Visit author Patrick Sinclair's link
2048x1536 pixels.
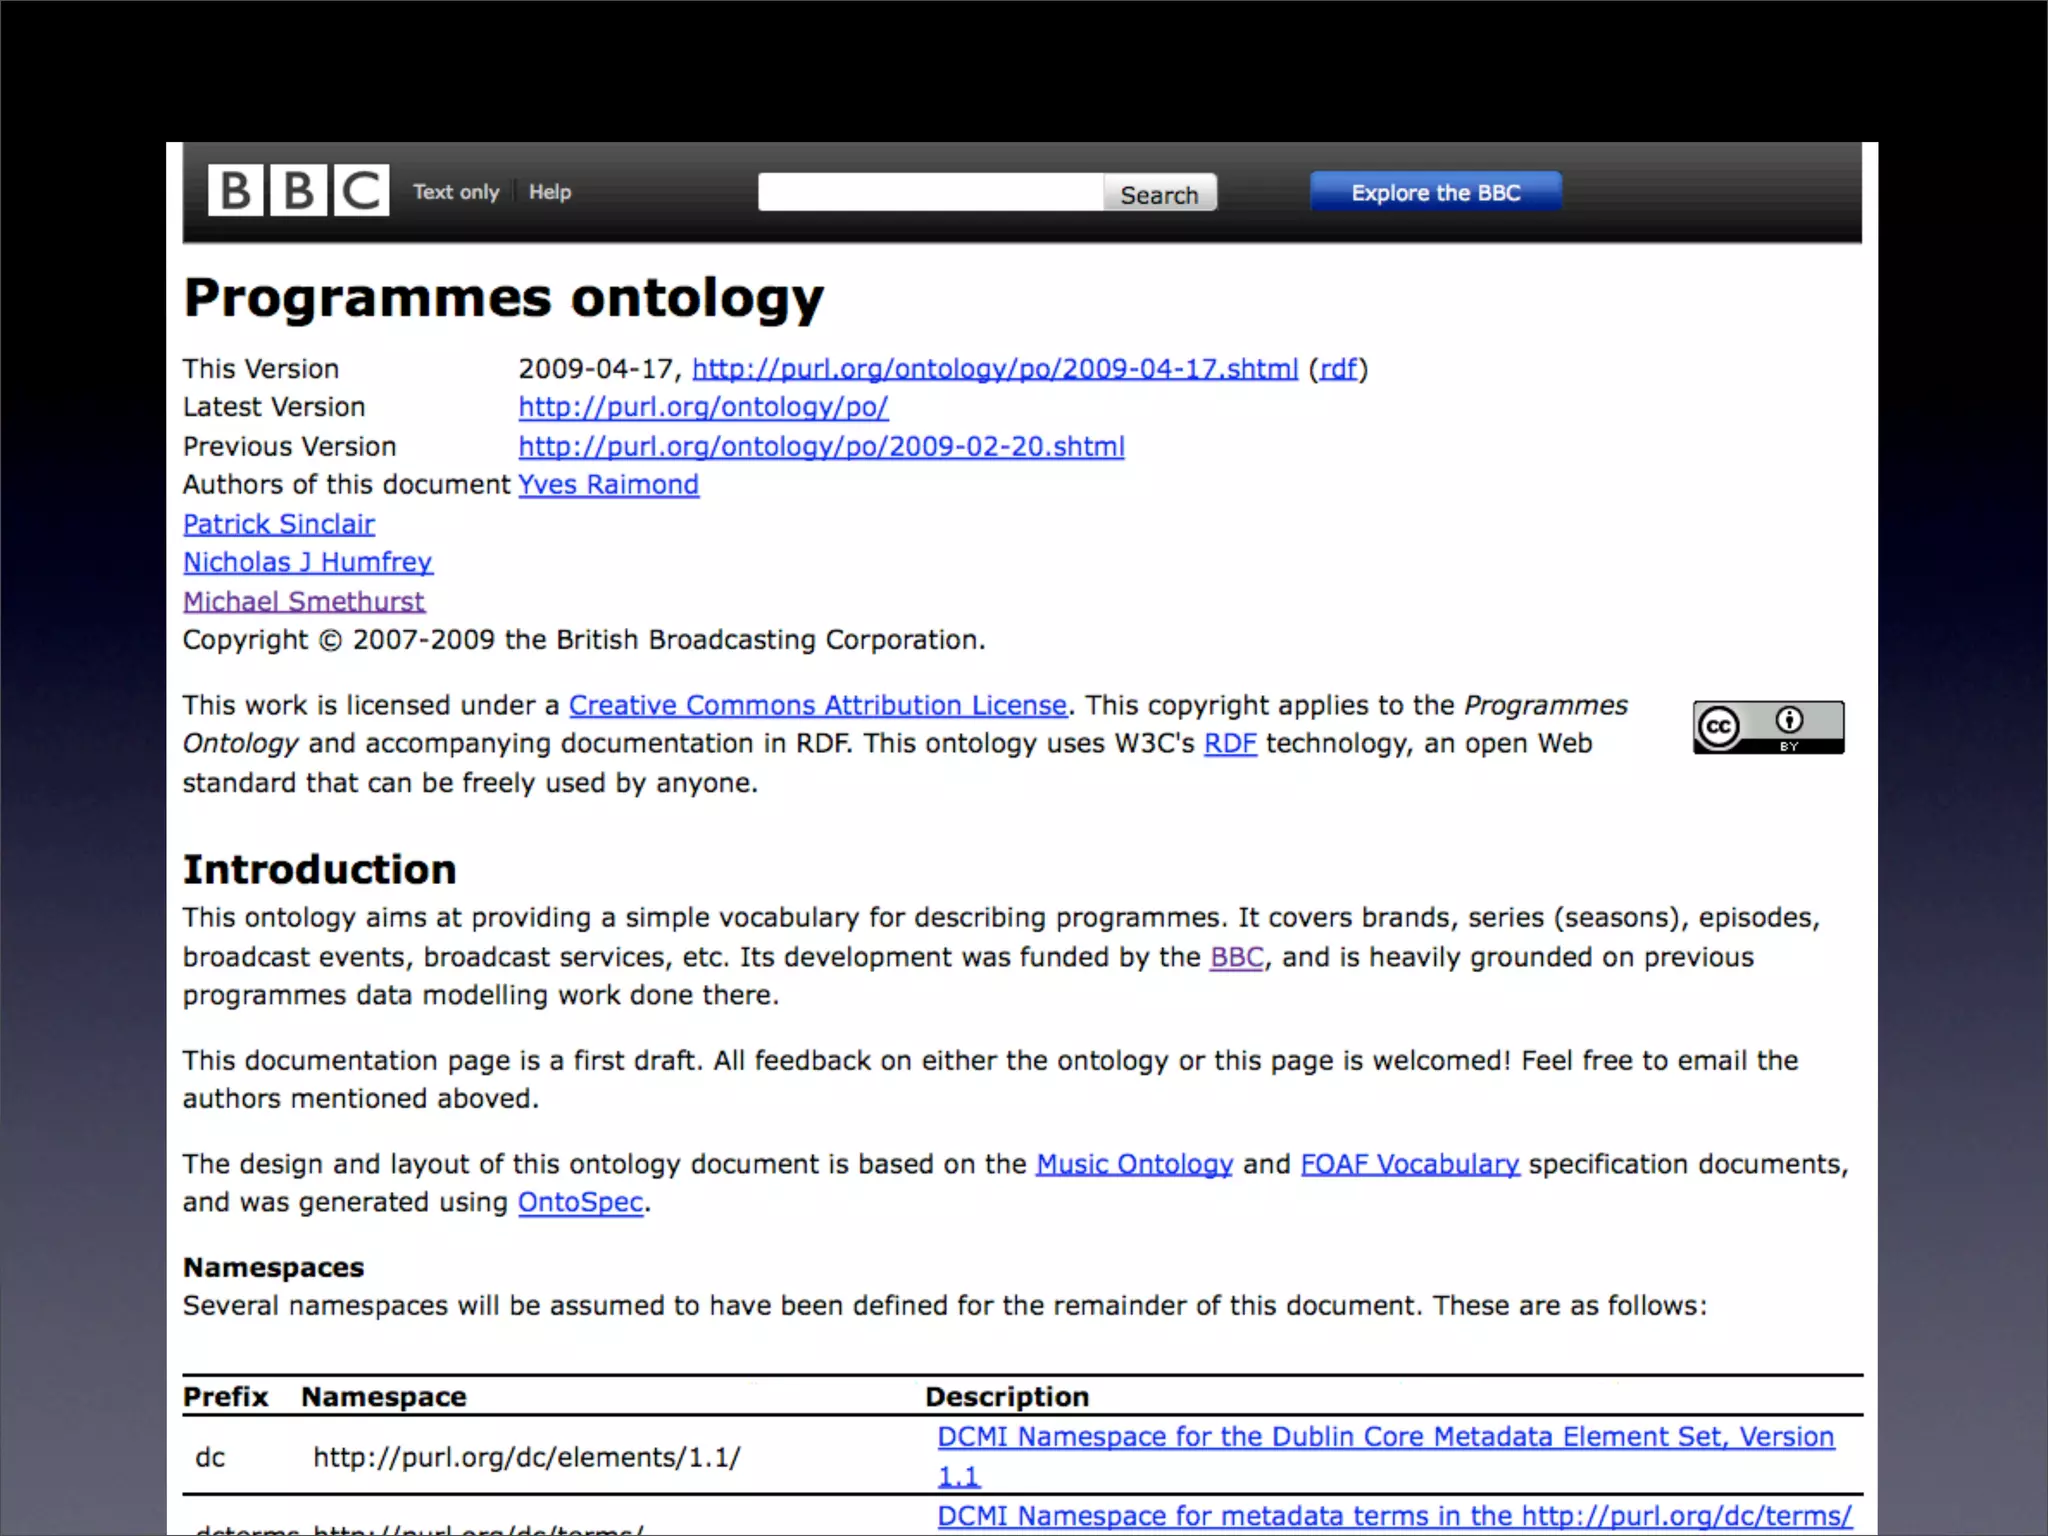click(x=279, y=524)
